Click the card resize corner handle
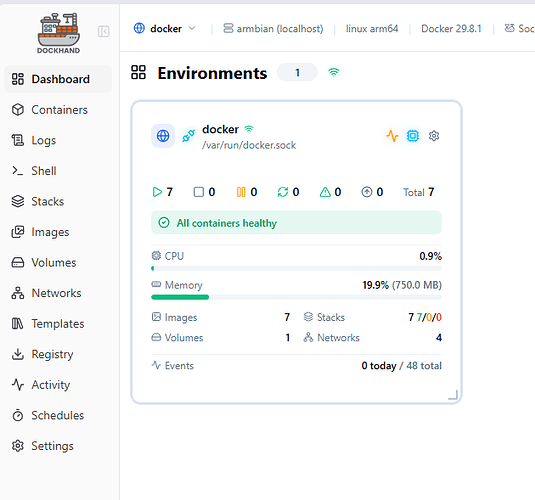This screenshot has width=535, height=500. point(453,395)
